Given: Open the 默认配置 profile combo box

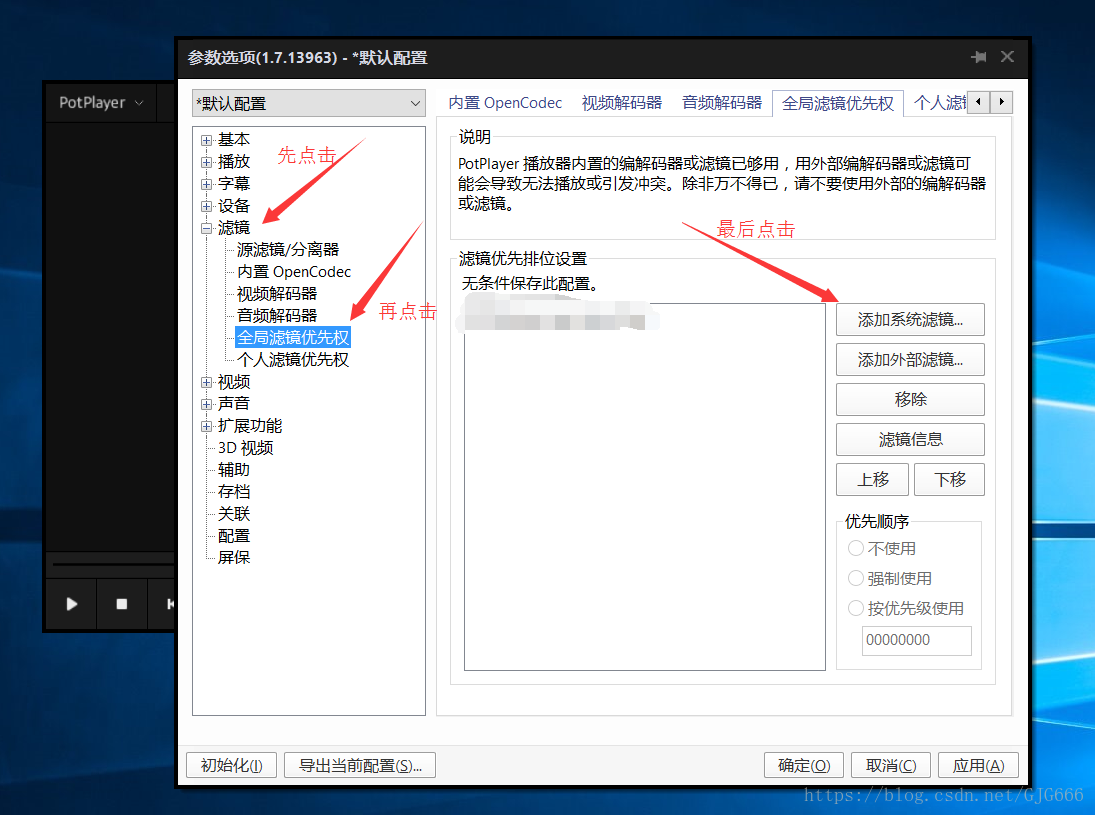Looking at the screenshot, I should [x=309, y=103].
